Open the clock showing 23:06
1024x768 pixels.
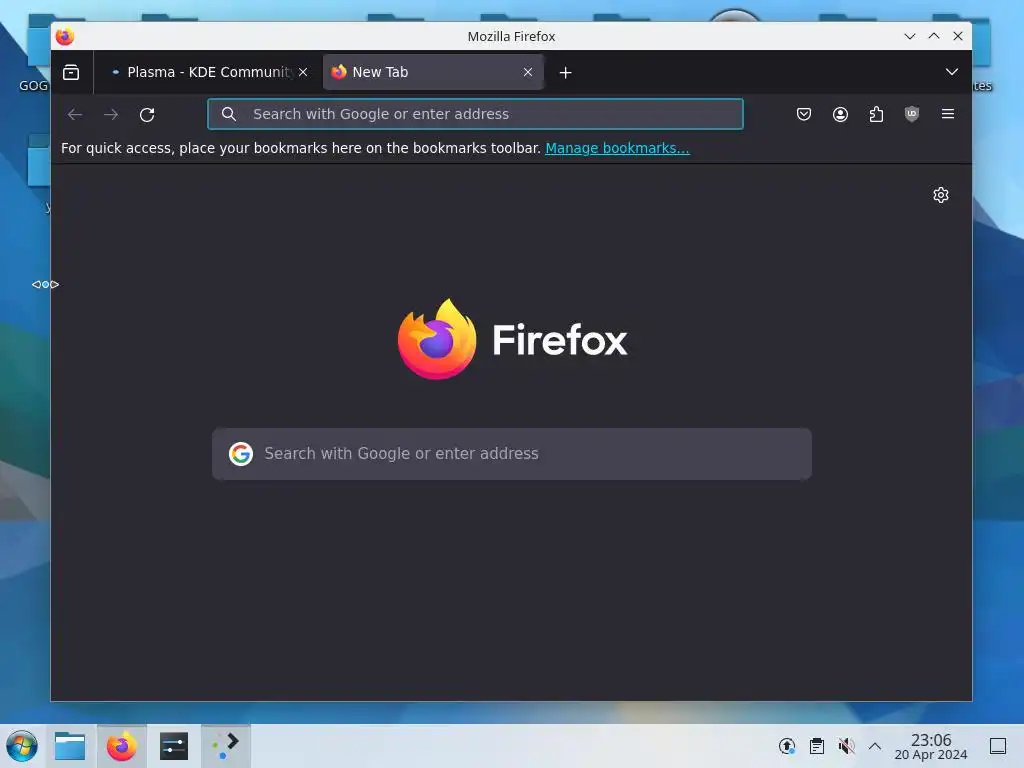pos(931,746)
